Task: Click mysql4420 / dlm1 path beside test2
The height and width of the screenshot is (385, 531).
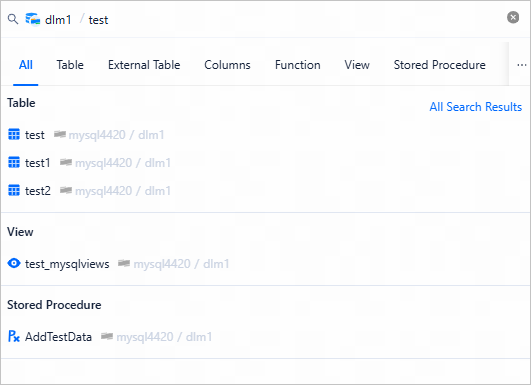Action: pos(123,191)
